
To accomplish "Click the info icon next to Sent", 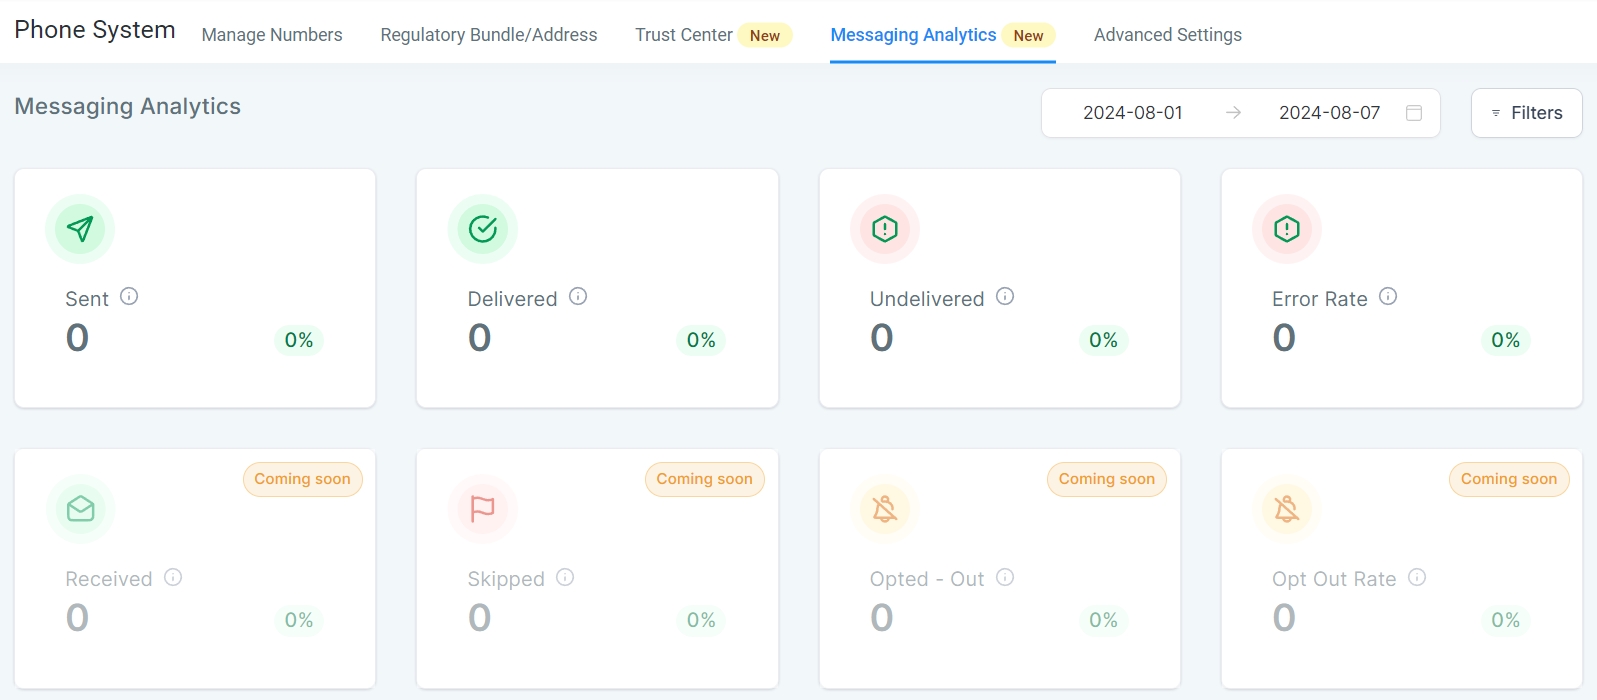I will (129, 296).
